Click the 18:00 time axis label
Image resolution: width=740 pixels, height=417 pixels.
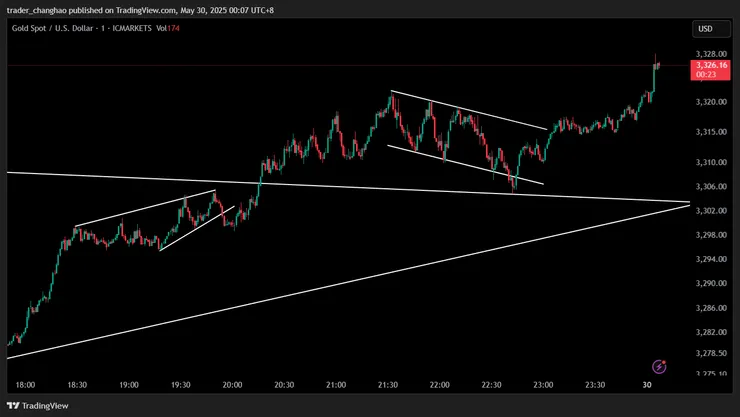point(25,385)
